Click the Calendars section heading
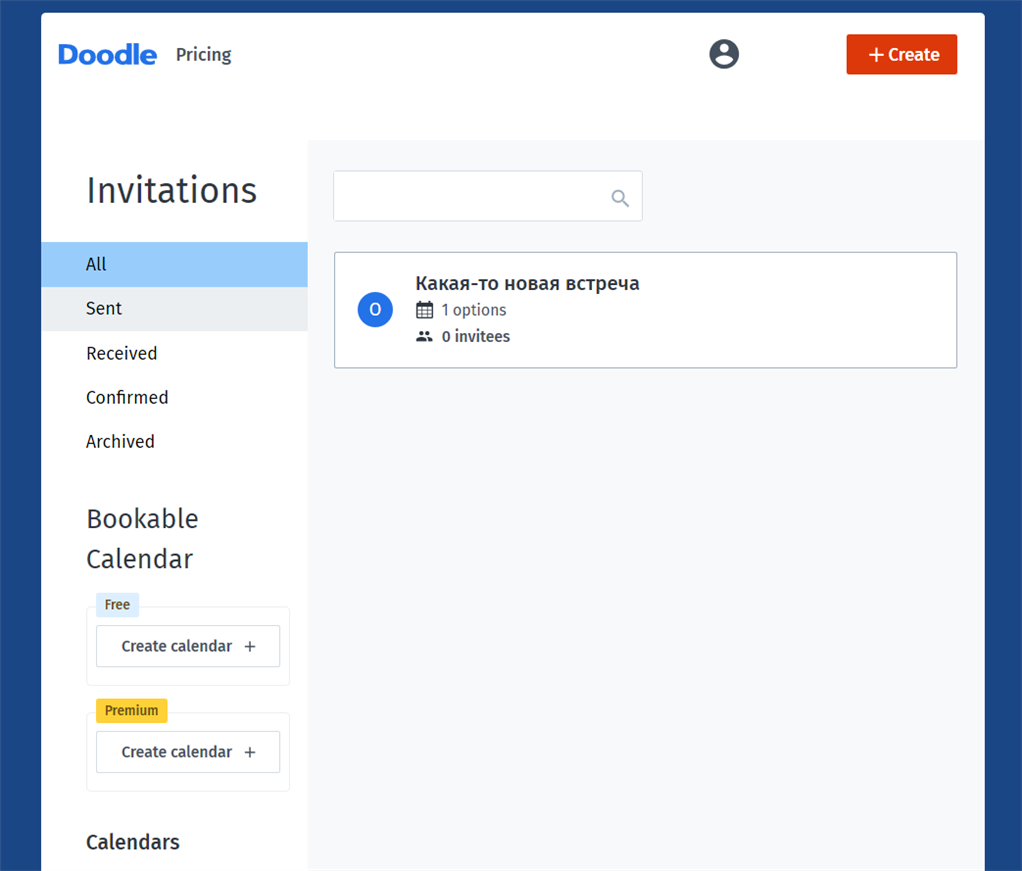 pyautogui.click(x=133, y=842)
